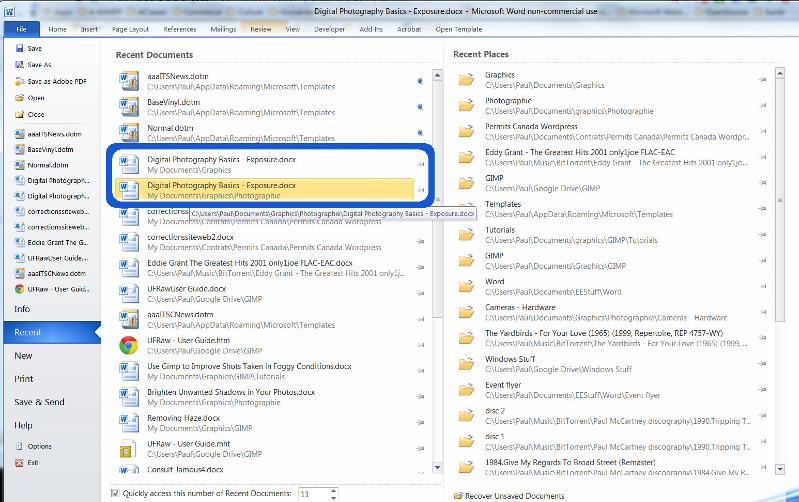The width and height of the screenshot is (799, 502).
Task: Click Chrome icon for UFRaw - User Guid.. in sidebar
Action: click(19, 289)
